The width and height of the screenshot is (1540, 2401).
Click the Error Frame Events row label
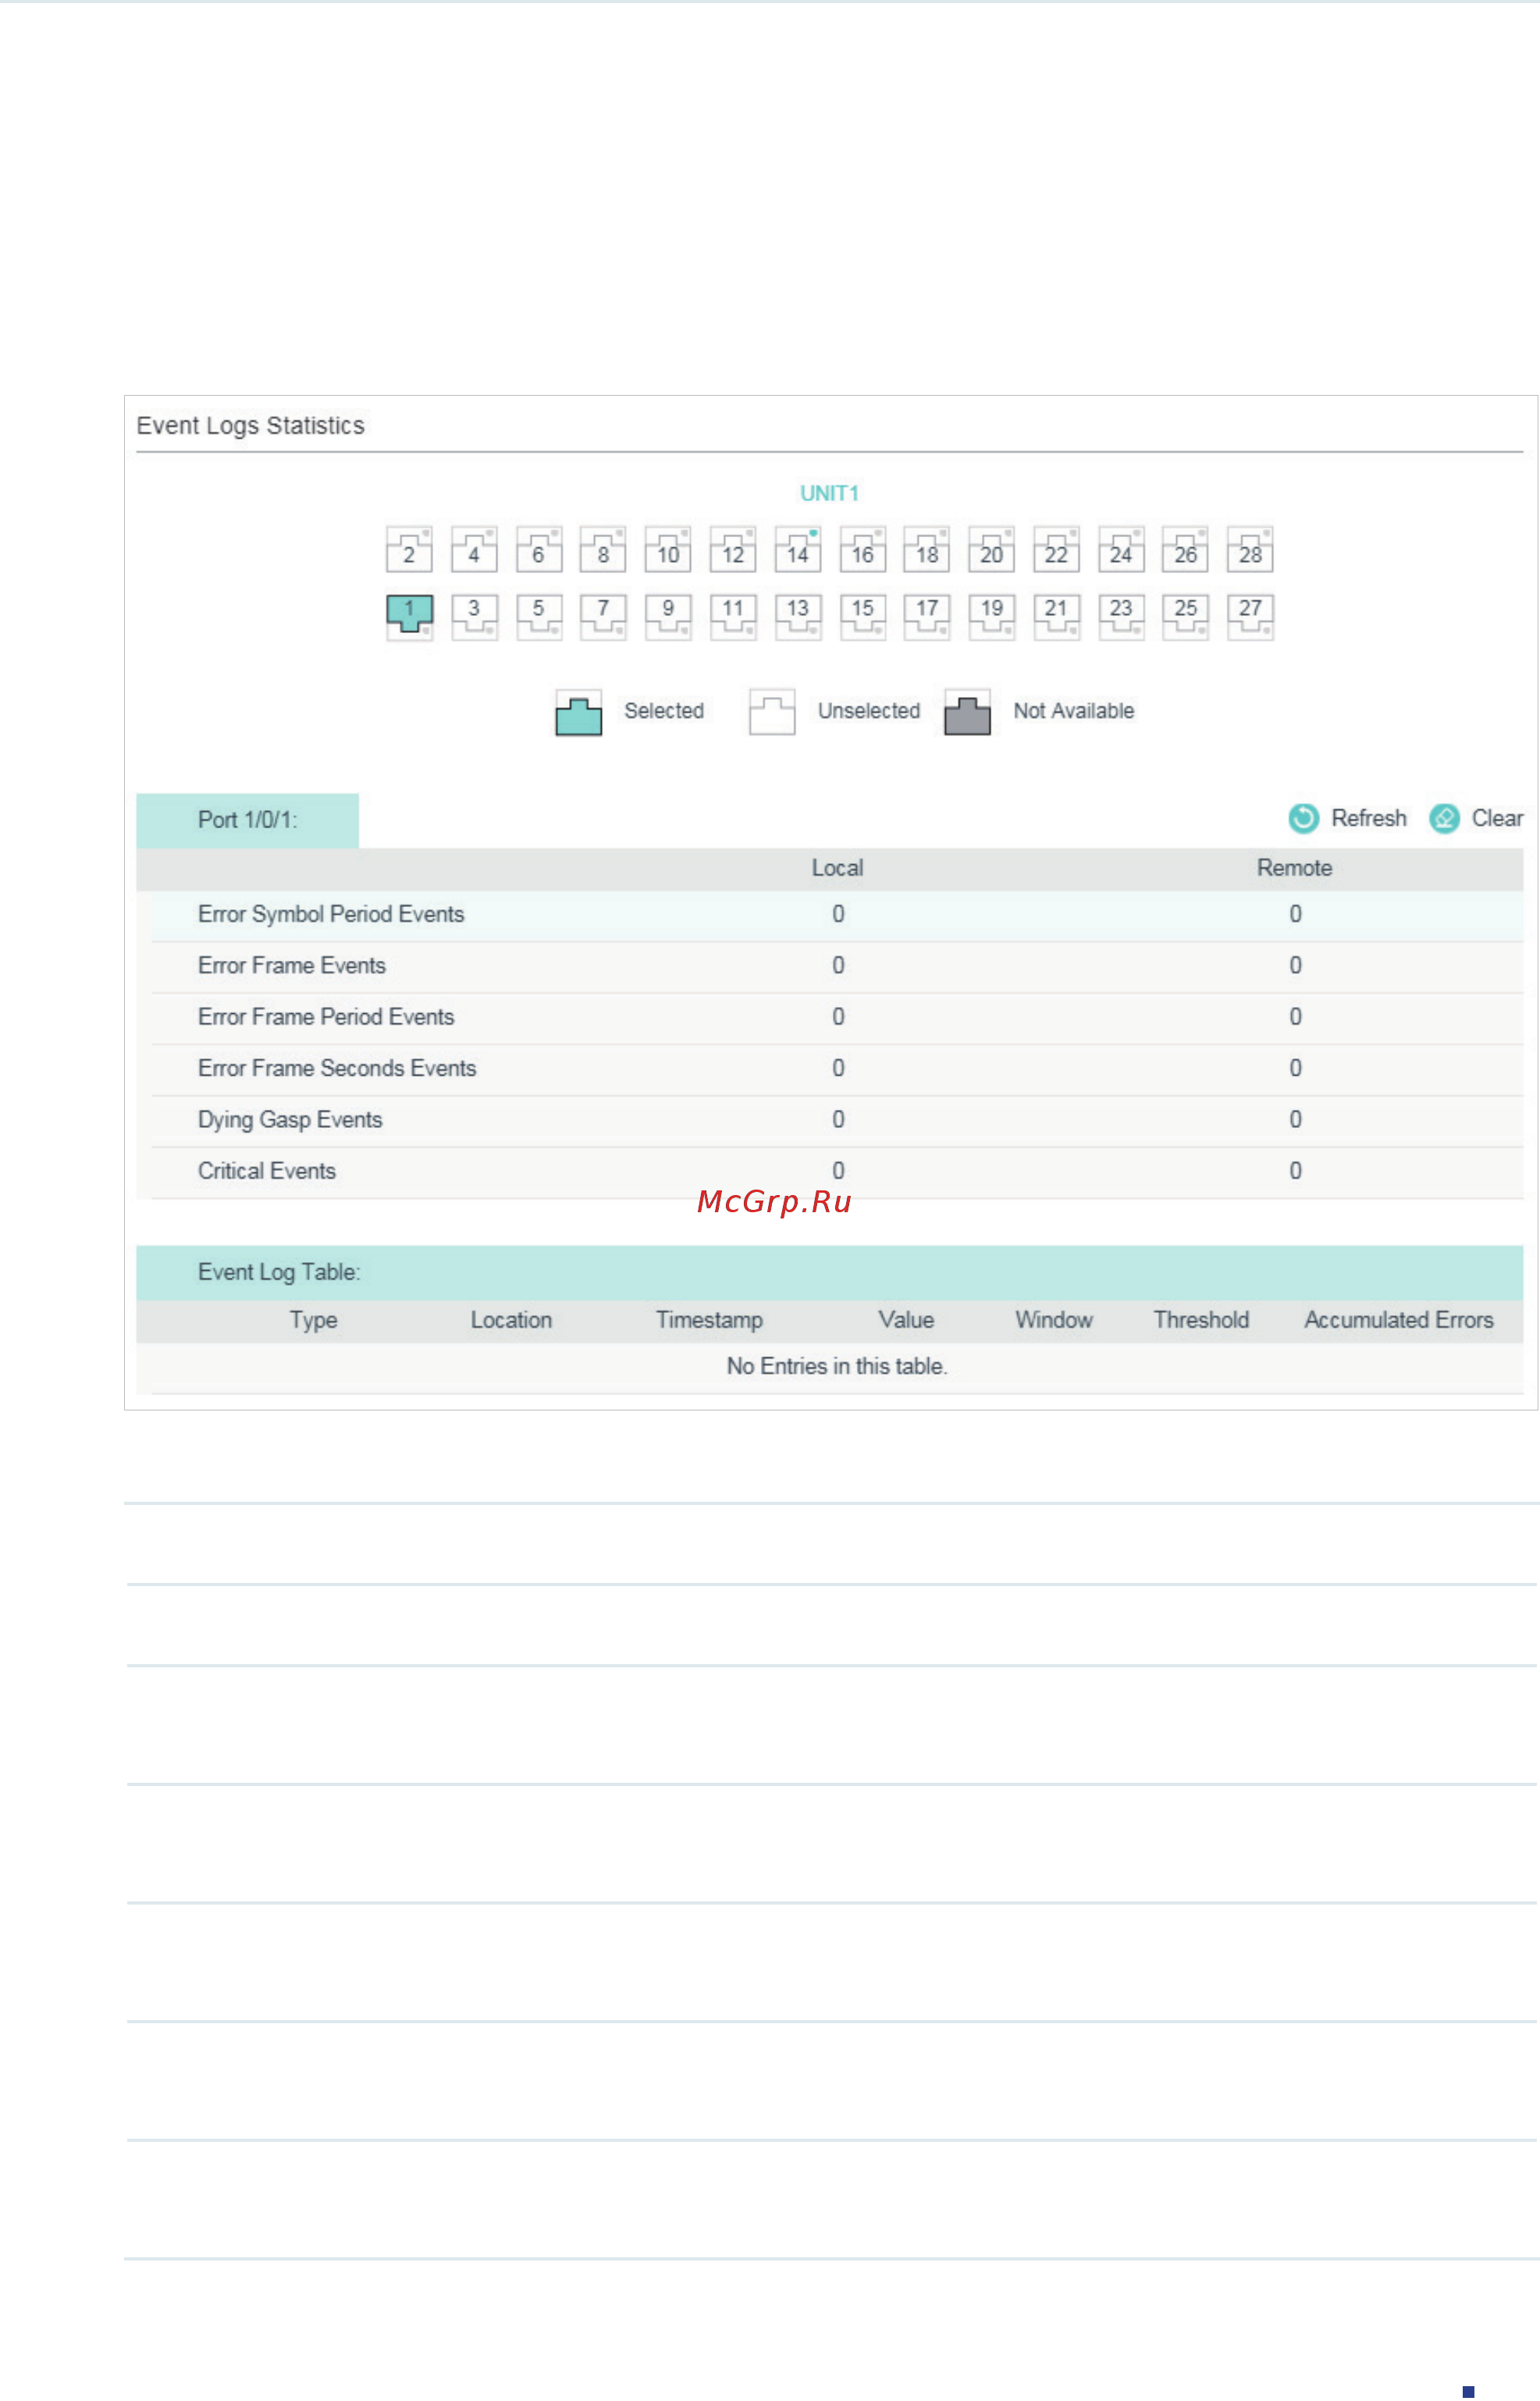292,965
